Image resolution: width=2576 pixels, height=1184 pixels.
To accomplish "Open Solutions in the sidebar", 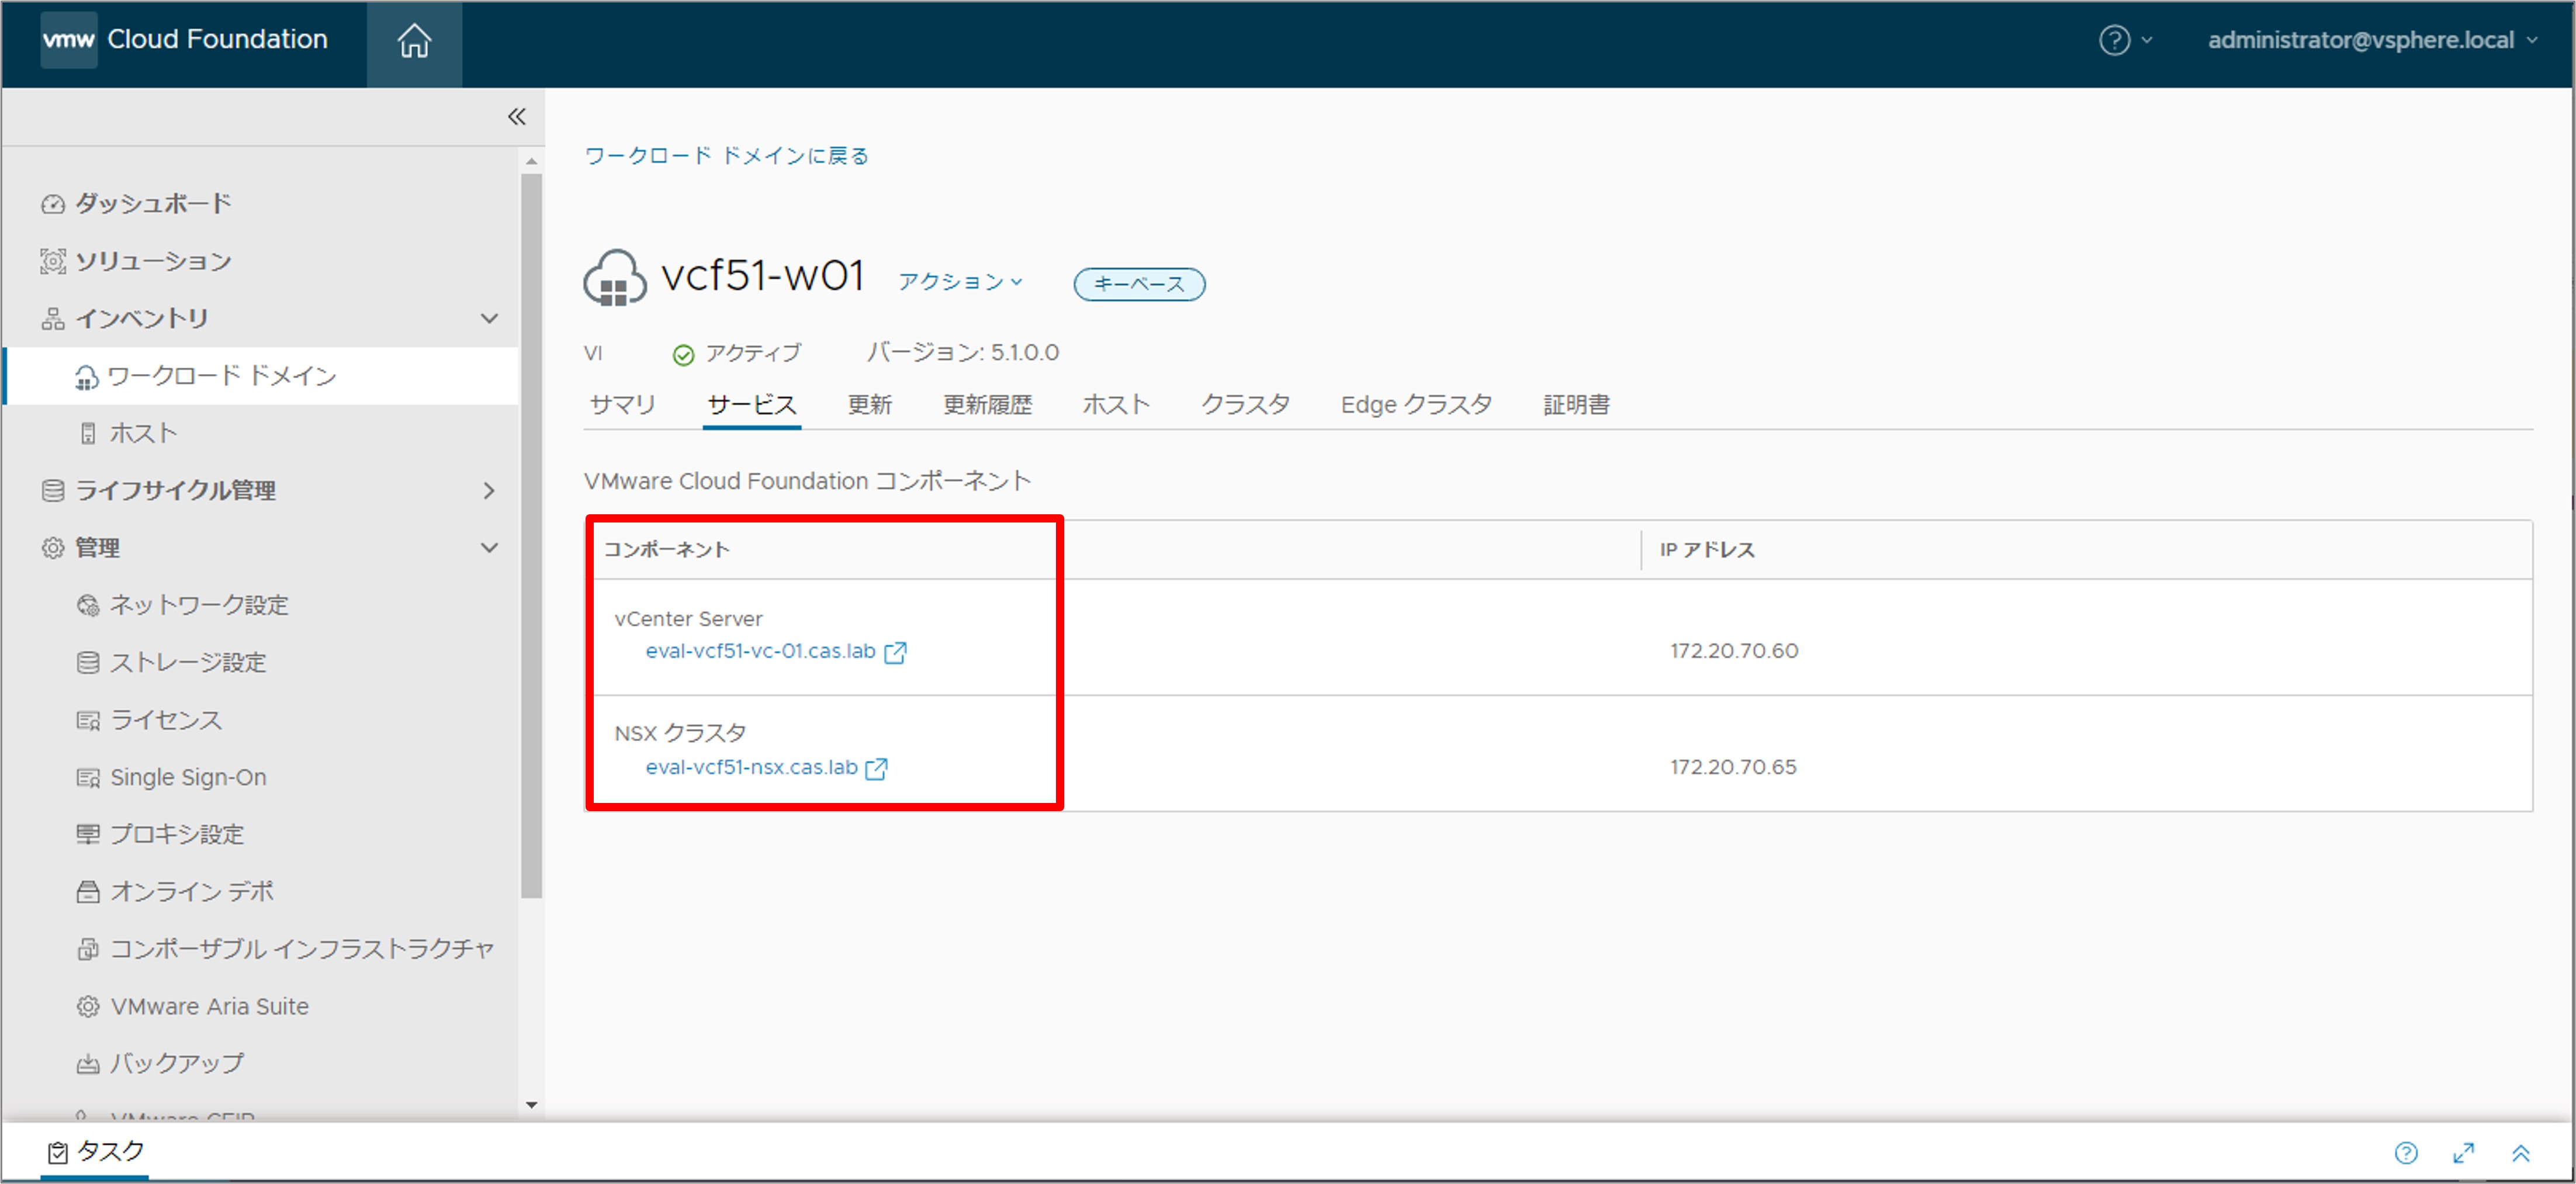I will (153, 261).
